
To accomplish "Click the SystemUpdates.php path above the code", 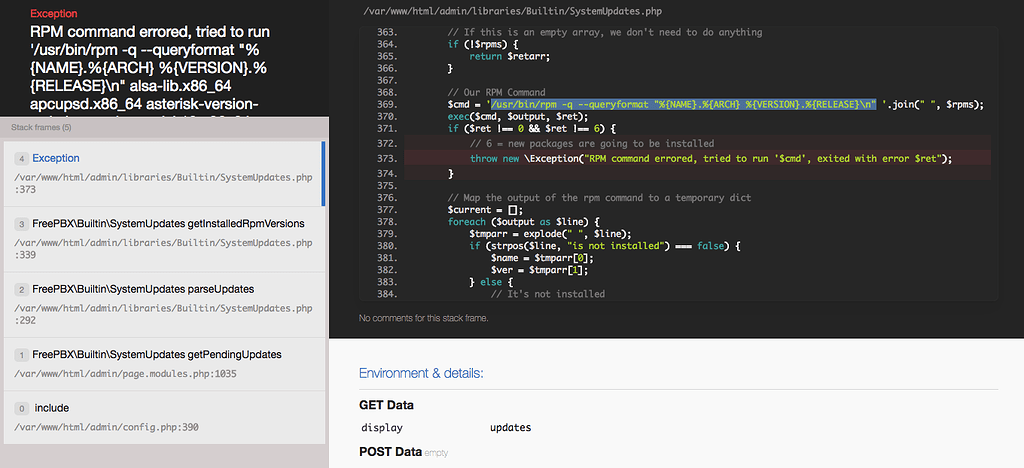I will (x=516, y=11).
